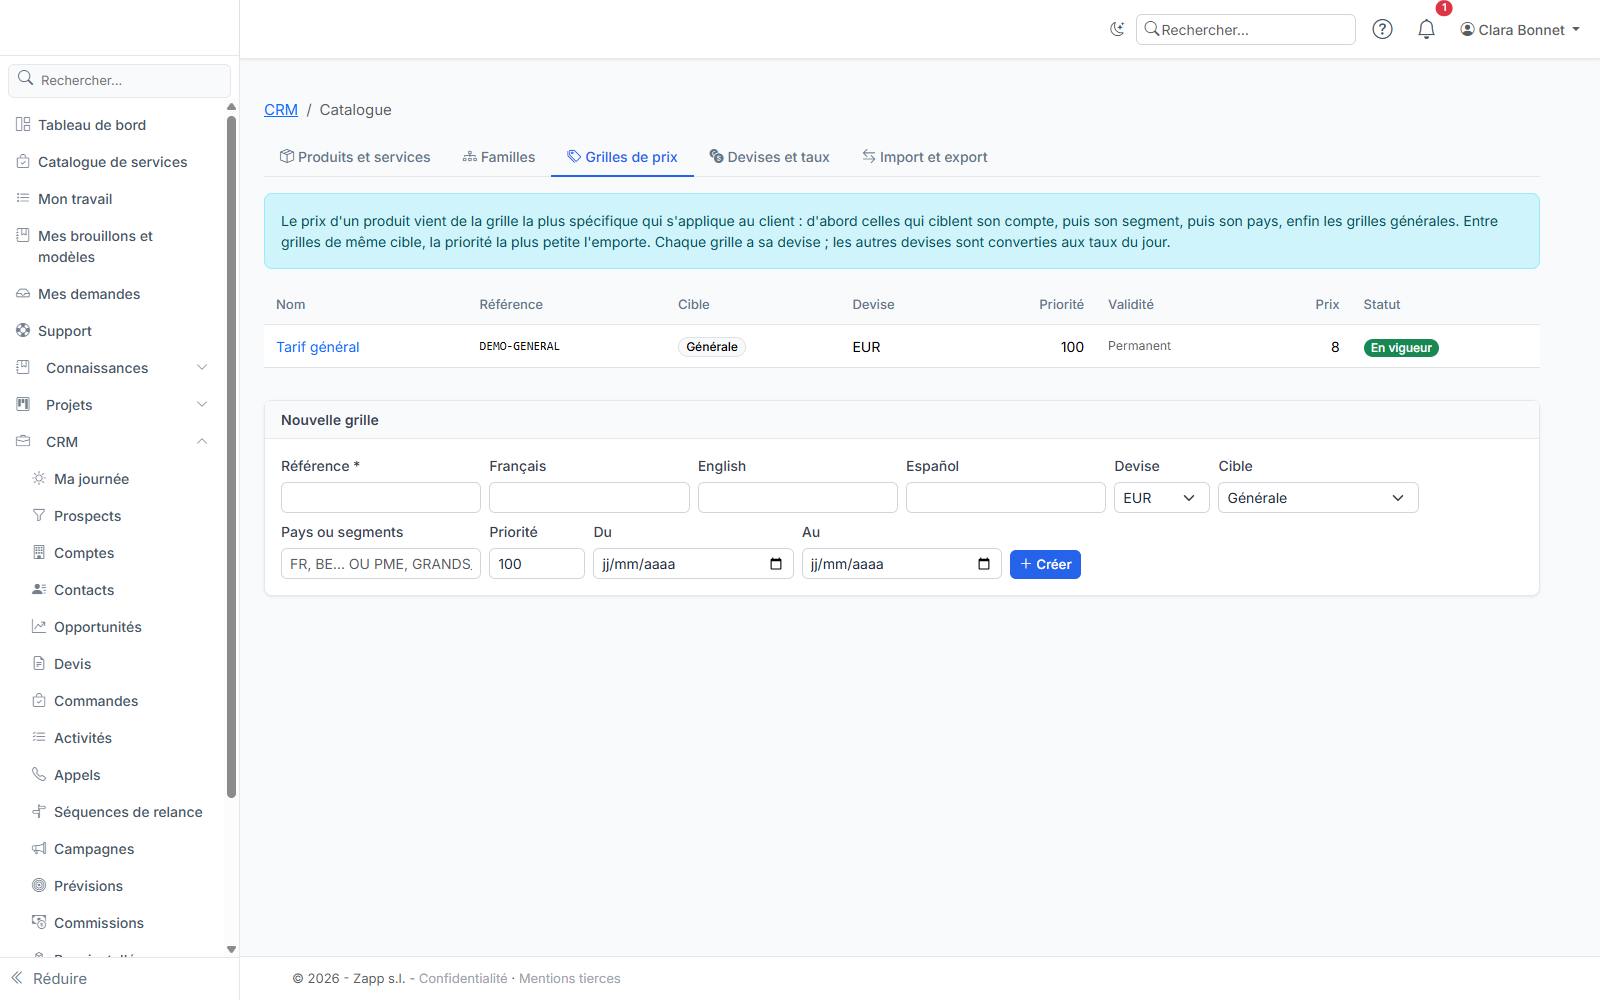The width and height of the screenshot is (1600, 1000).
Task: Open the Confidentialité footer link
Action: point(463,979)
